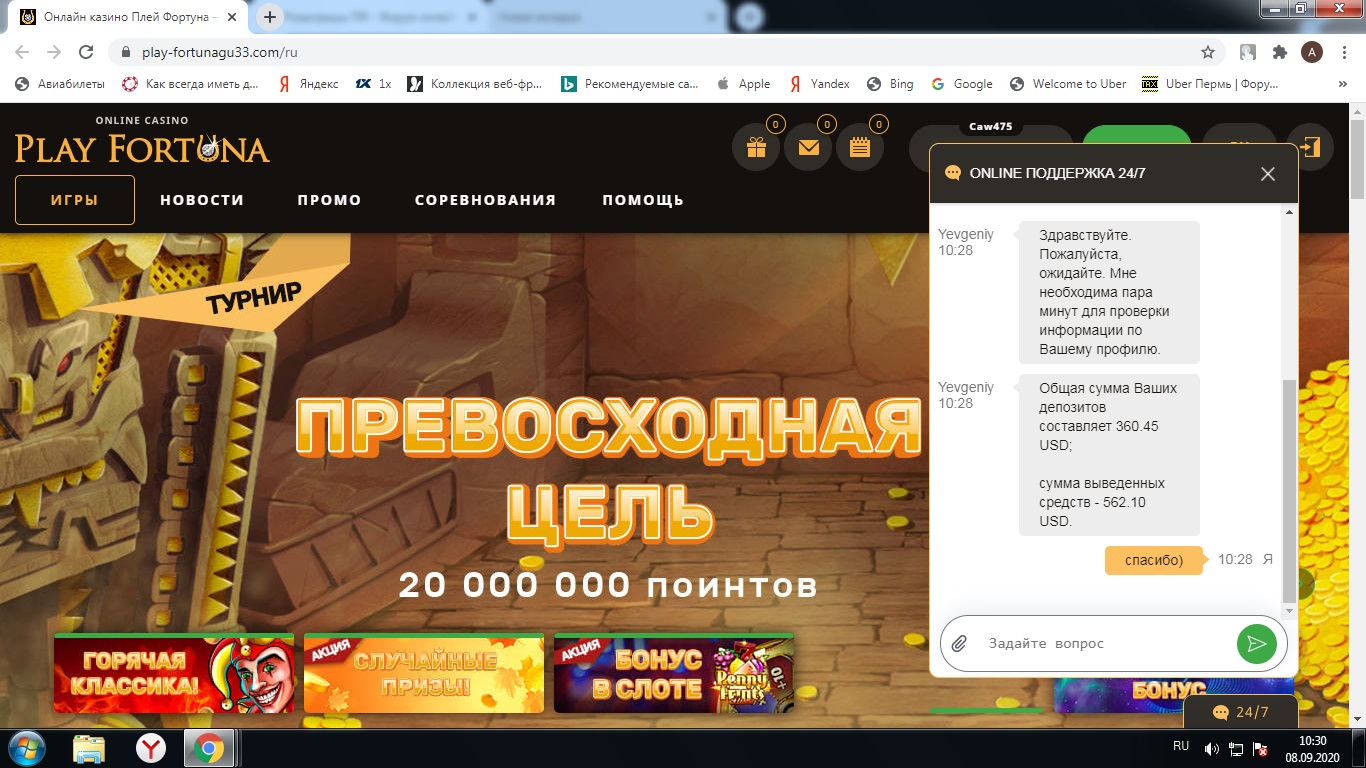Open the Случайные Призы promo banner
1366x768 pixels.
tap(424, 673)
